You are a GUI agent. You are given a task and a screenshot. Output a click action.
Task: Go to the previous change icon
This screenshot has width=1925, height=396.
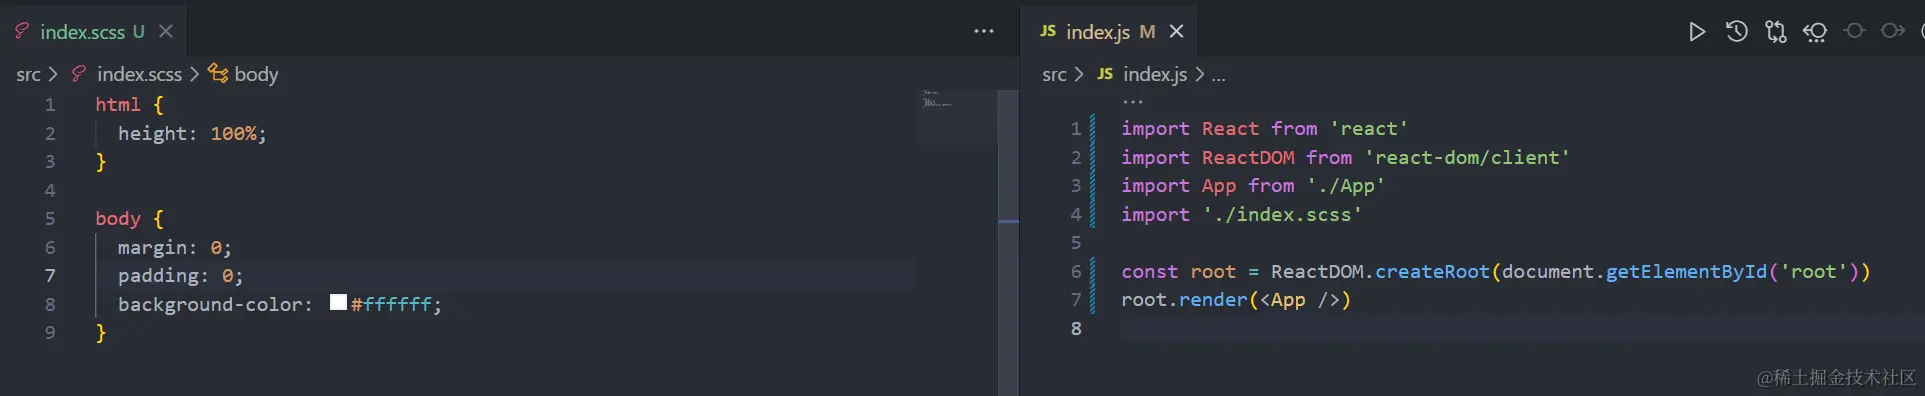[x=1854, y=31]
